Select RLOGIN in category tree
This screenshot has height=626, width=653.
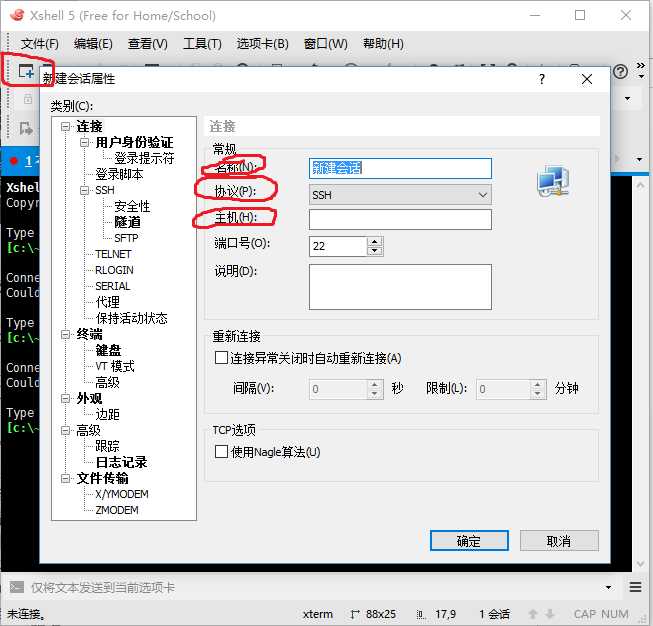point(114,270)
